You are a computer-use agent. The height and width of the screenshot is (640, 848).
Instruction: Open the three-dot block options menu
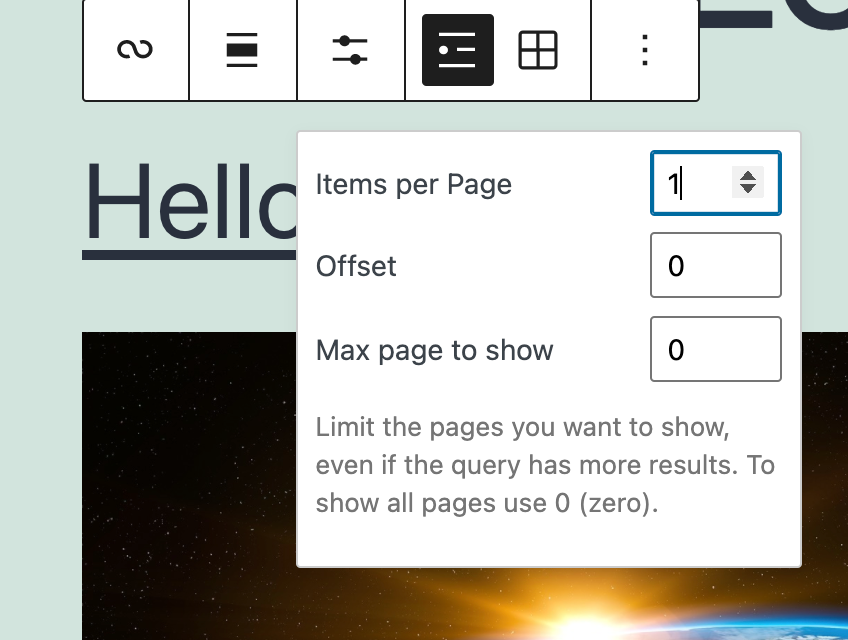645,50
